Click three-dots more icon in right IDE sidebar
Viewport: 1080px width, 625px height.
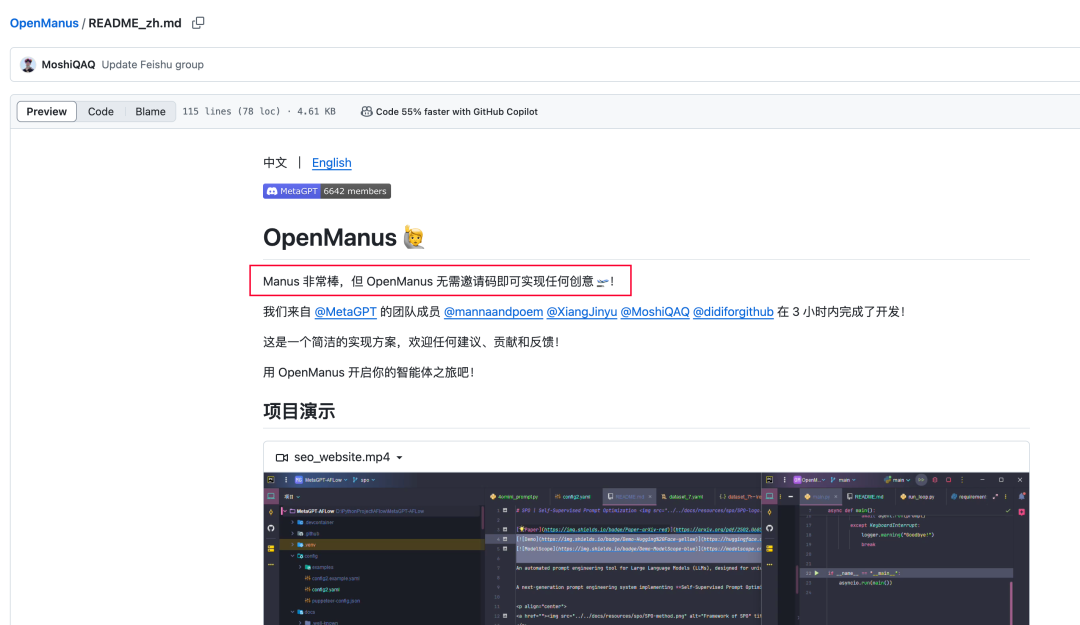(769, 564)
